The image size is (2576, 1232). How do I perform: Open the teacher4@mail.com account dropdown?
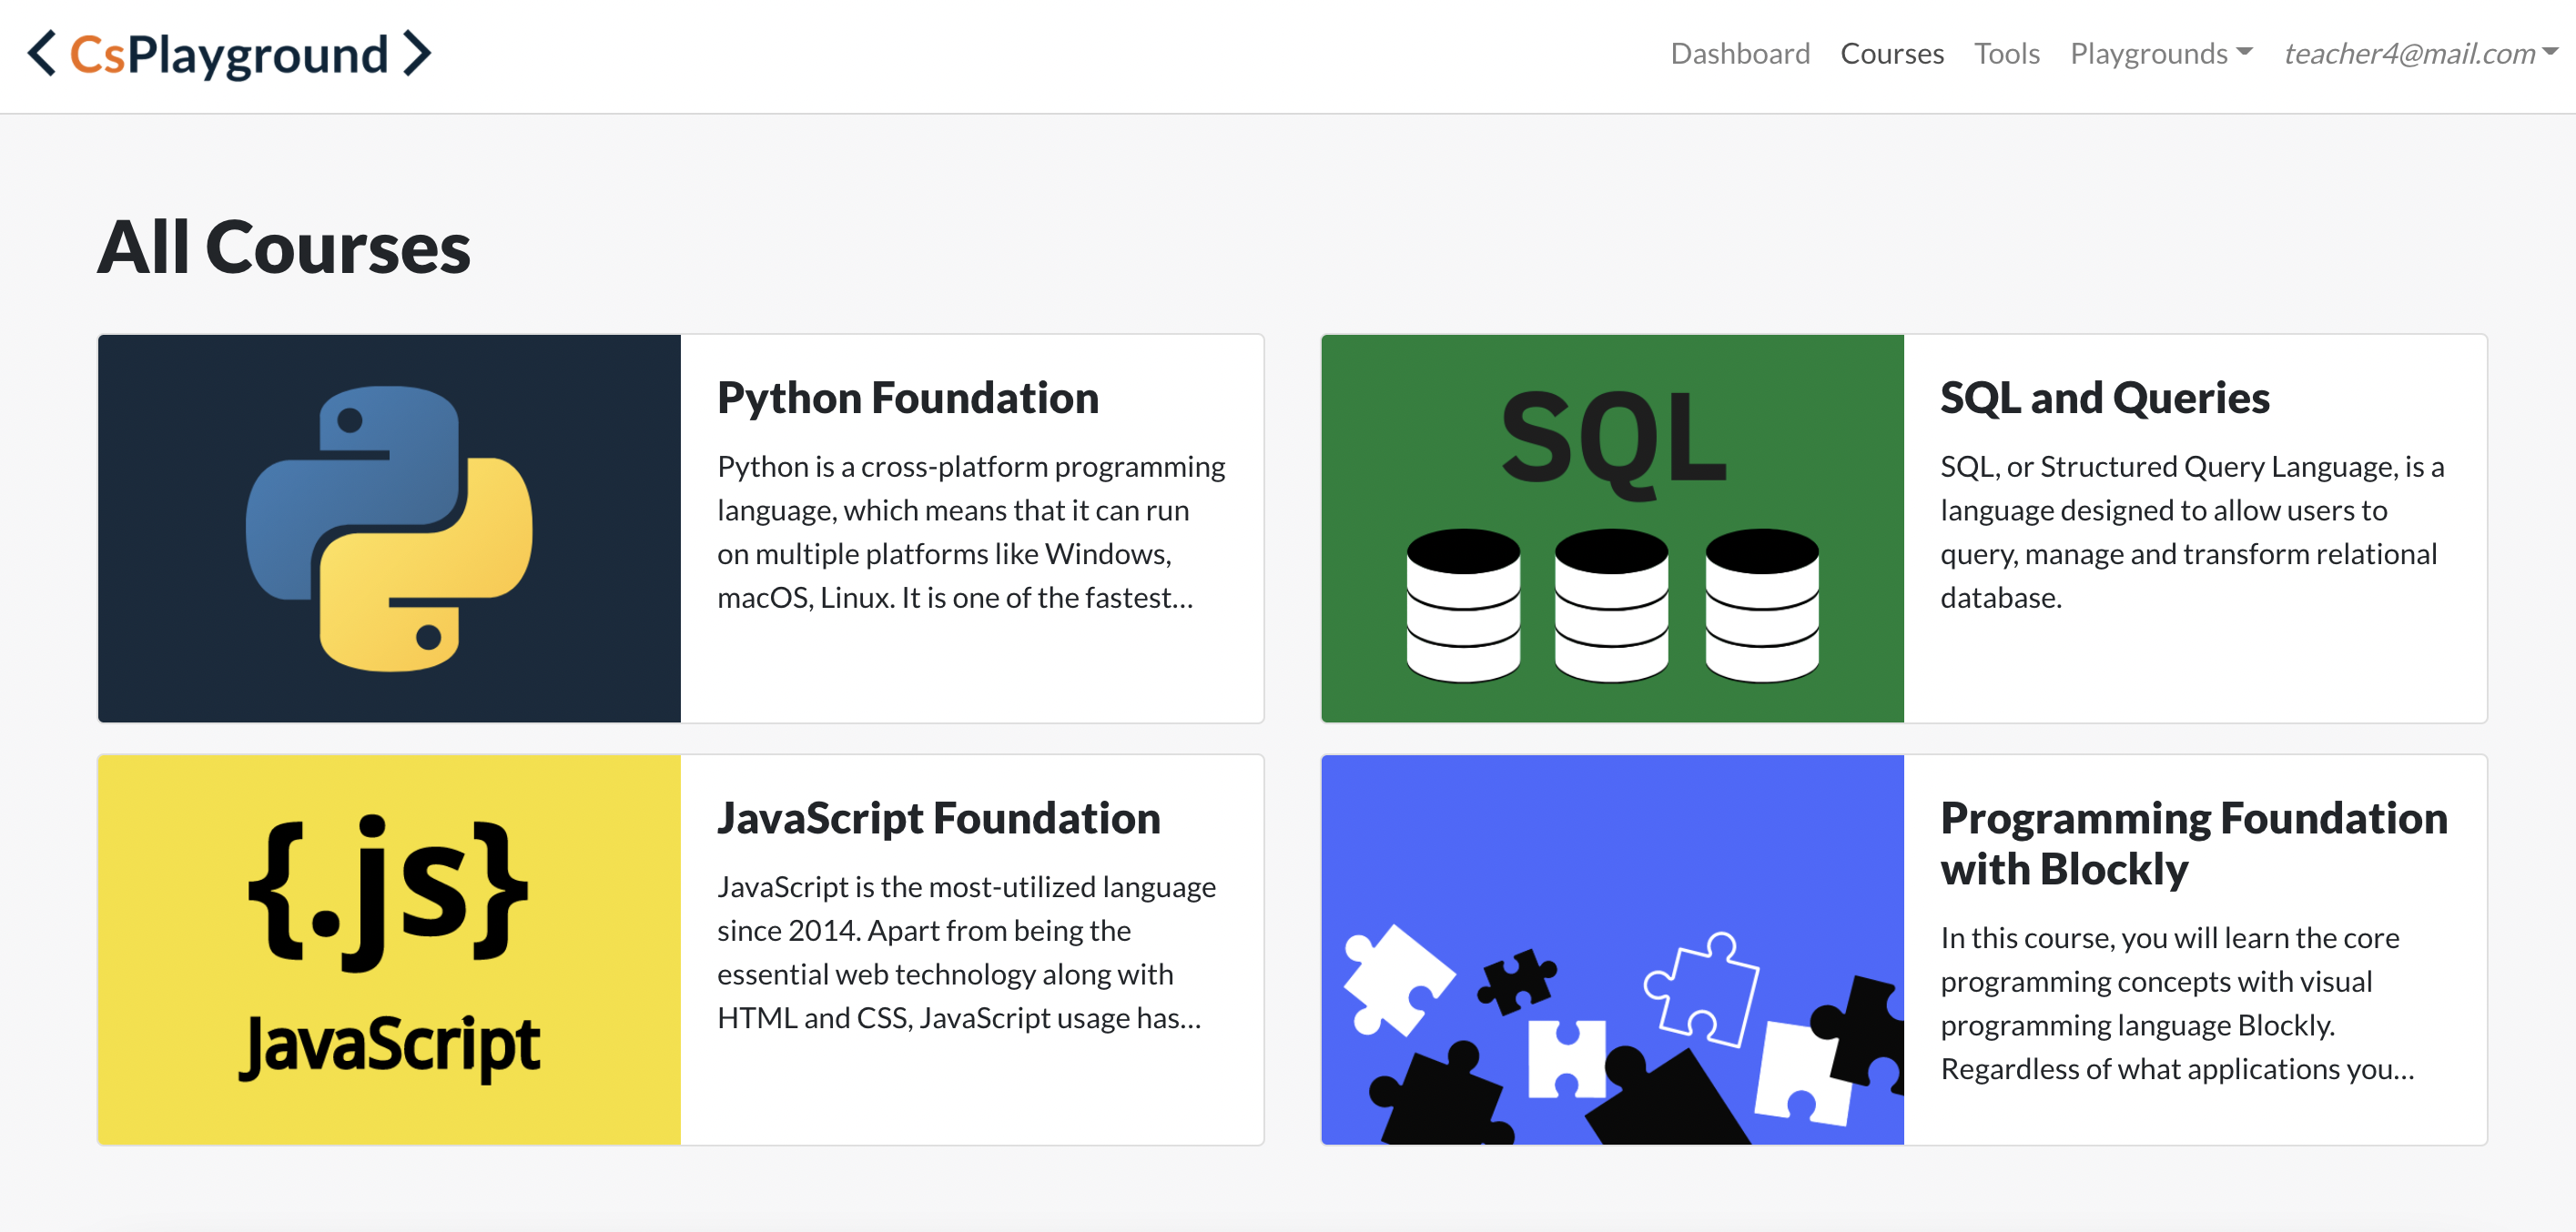(2410, 53)
